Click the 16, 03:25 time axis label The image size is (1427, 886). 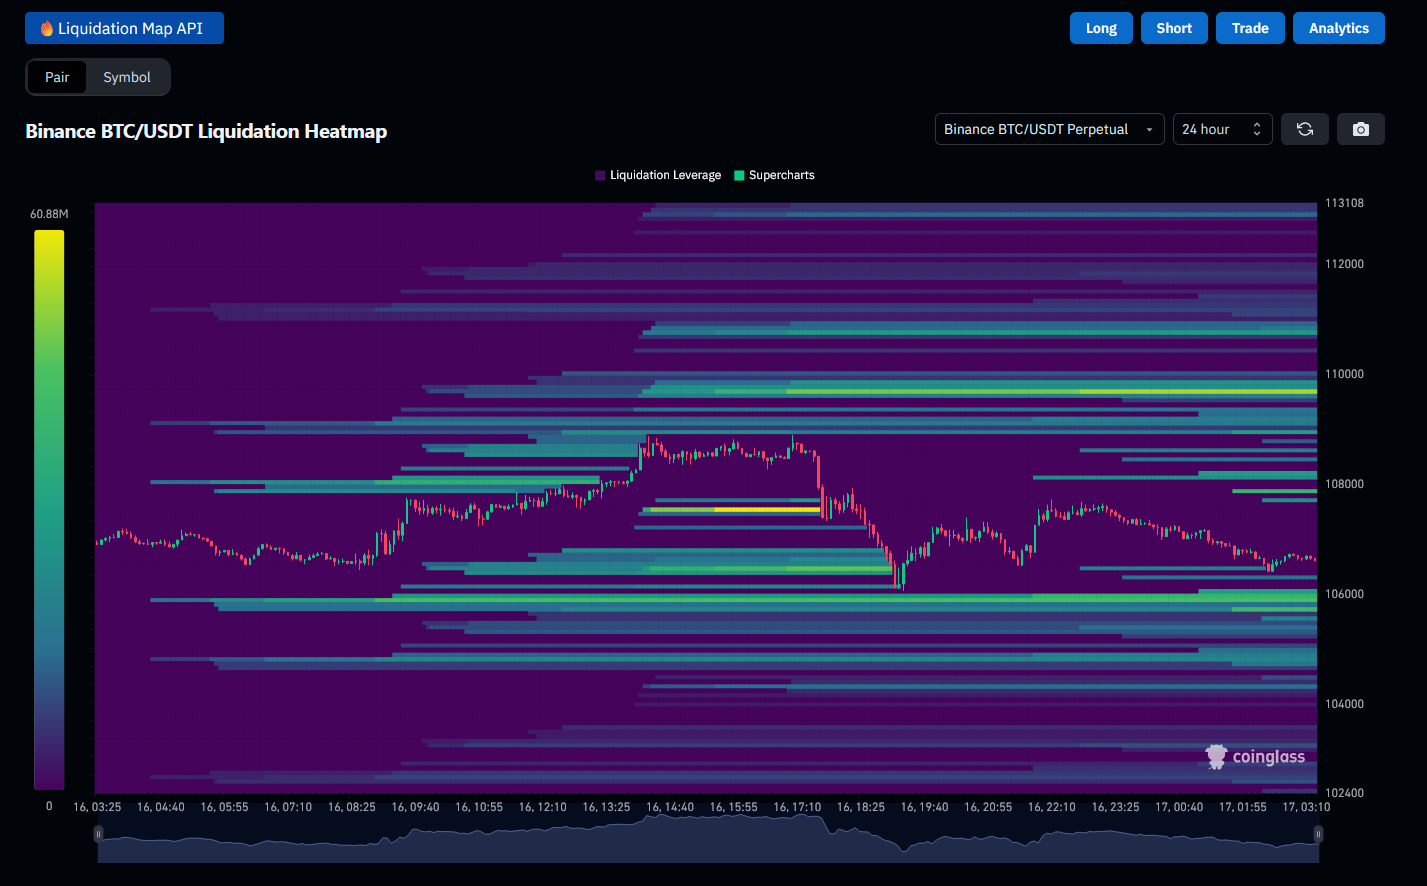(x=97, y=807)
